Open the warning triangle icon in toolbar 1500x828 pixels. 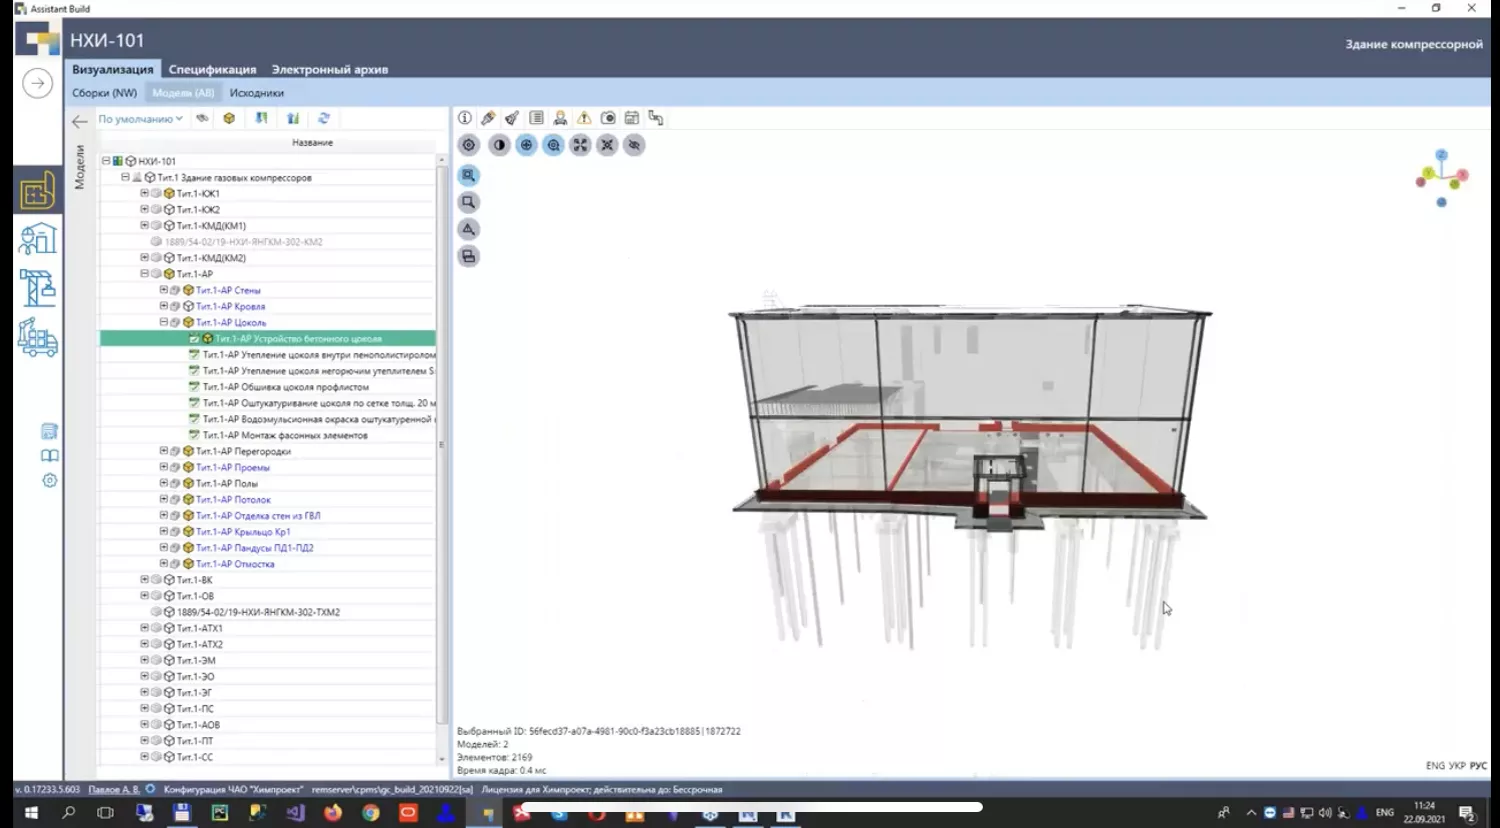coord(584,118)
